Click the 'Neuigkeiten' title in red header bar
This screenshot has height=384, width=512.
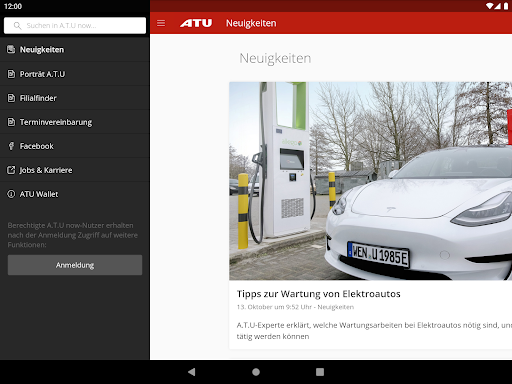251,23
